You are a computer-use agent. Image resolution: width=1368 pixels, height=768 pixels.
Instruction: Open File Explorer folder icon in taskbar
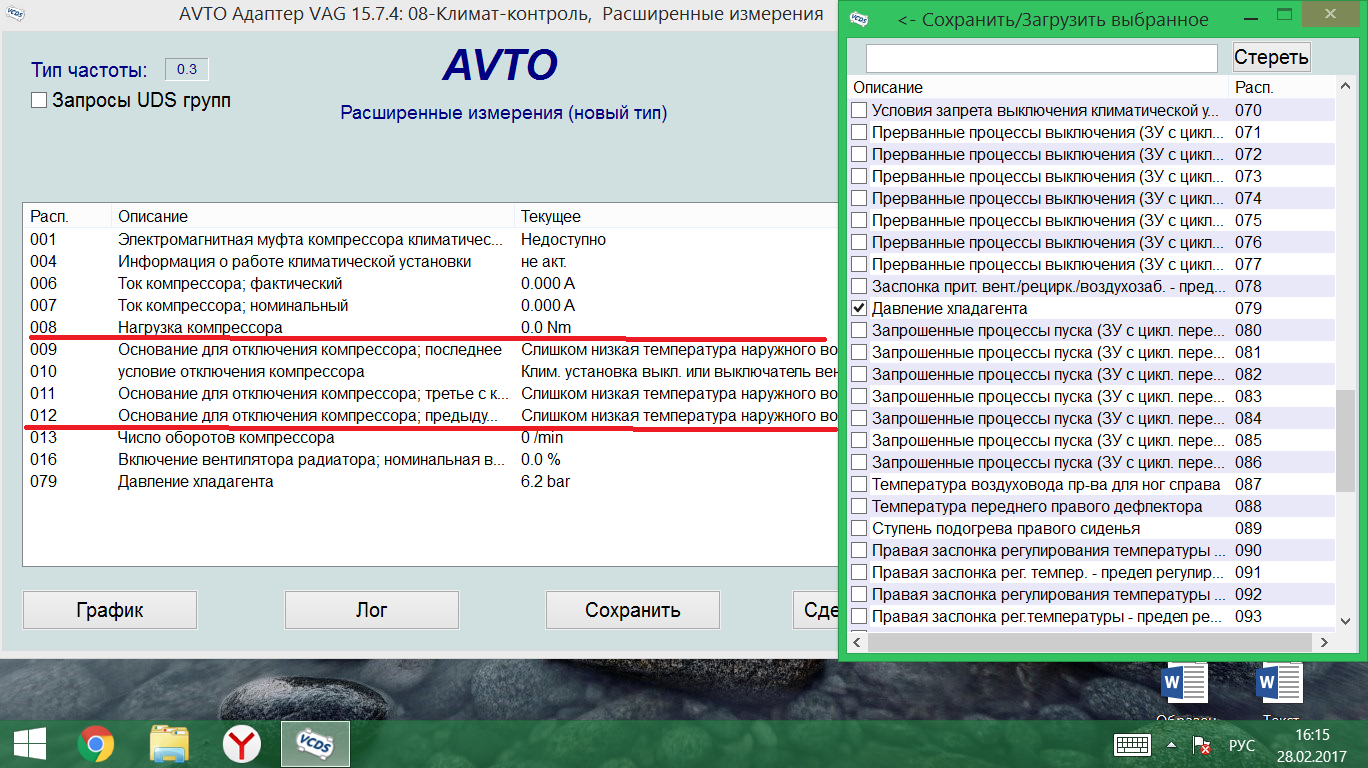click(x=169, y=744)
